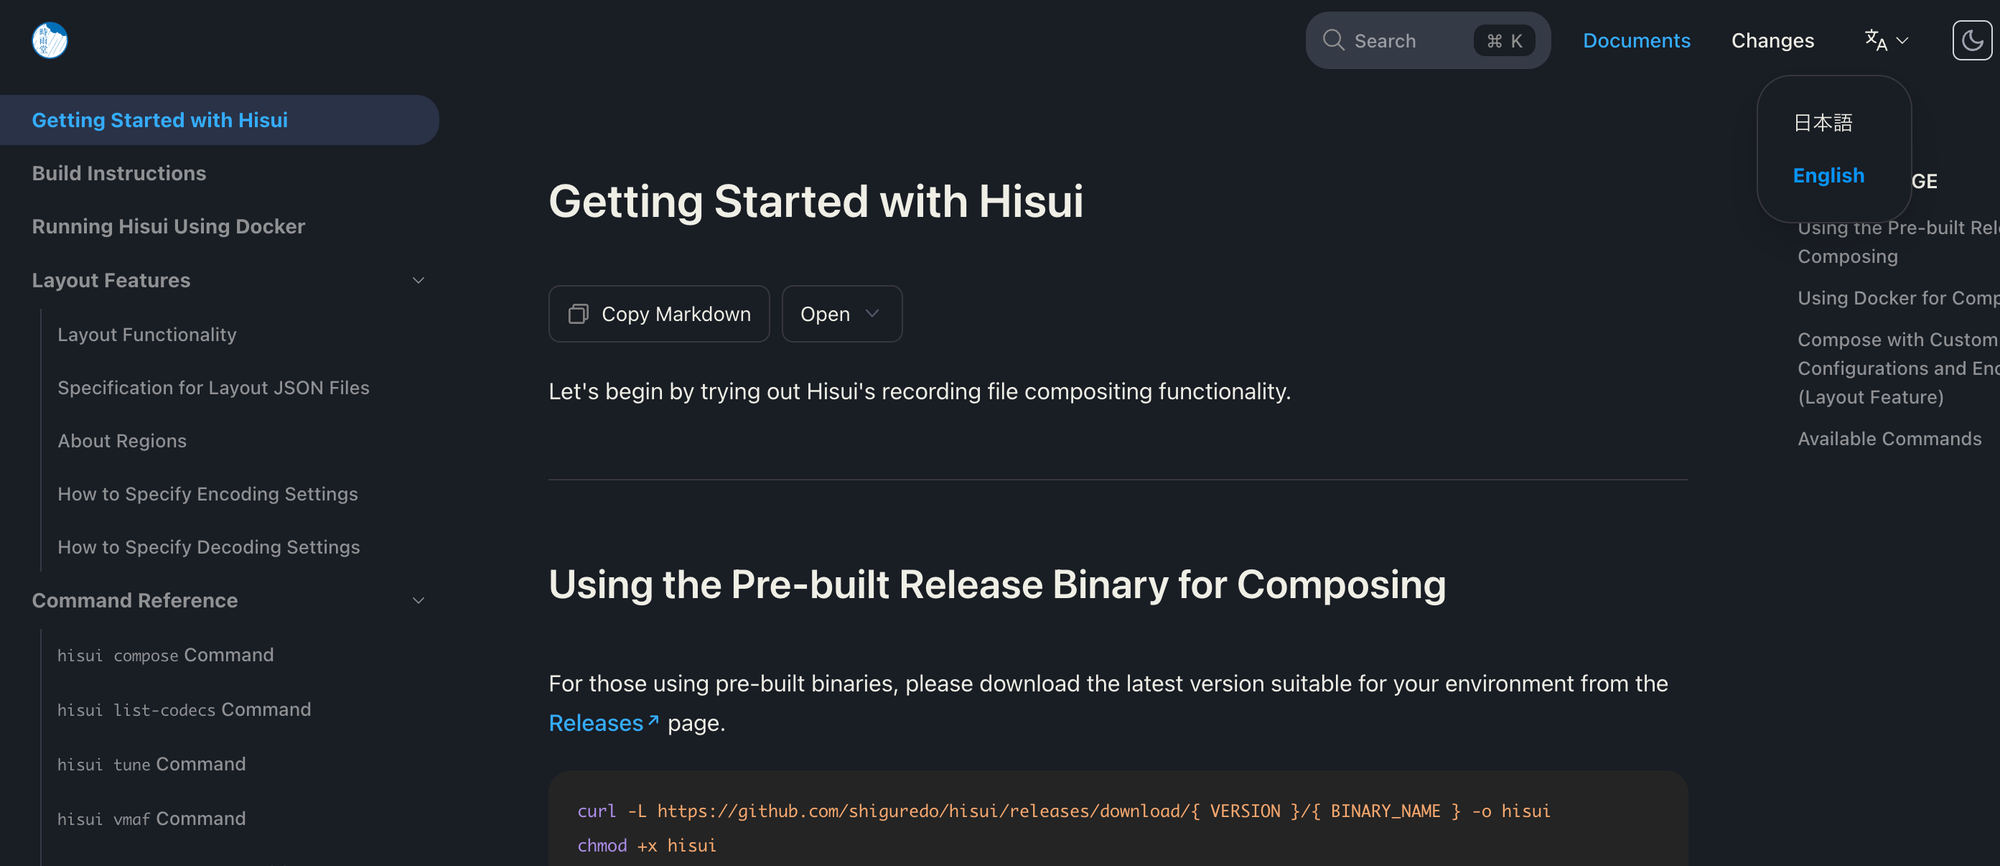This screenshot has width=2000, height=866.
Task: Open Running Hisui Using Docker page
Action: 168,227
